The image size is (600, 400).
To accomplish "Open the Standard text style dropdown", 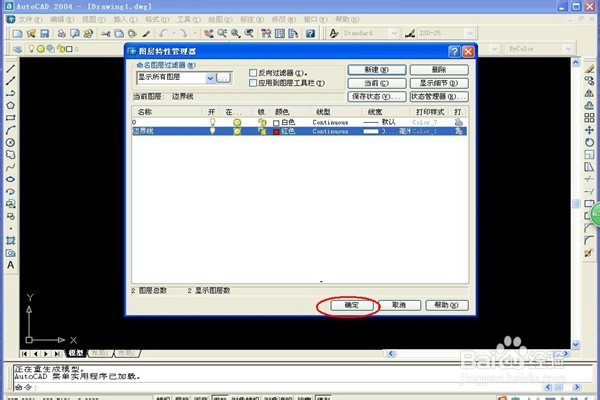I will pos(394,34).
